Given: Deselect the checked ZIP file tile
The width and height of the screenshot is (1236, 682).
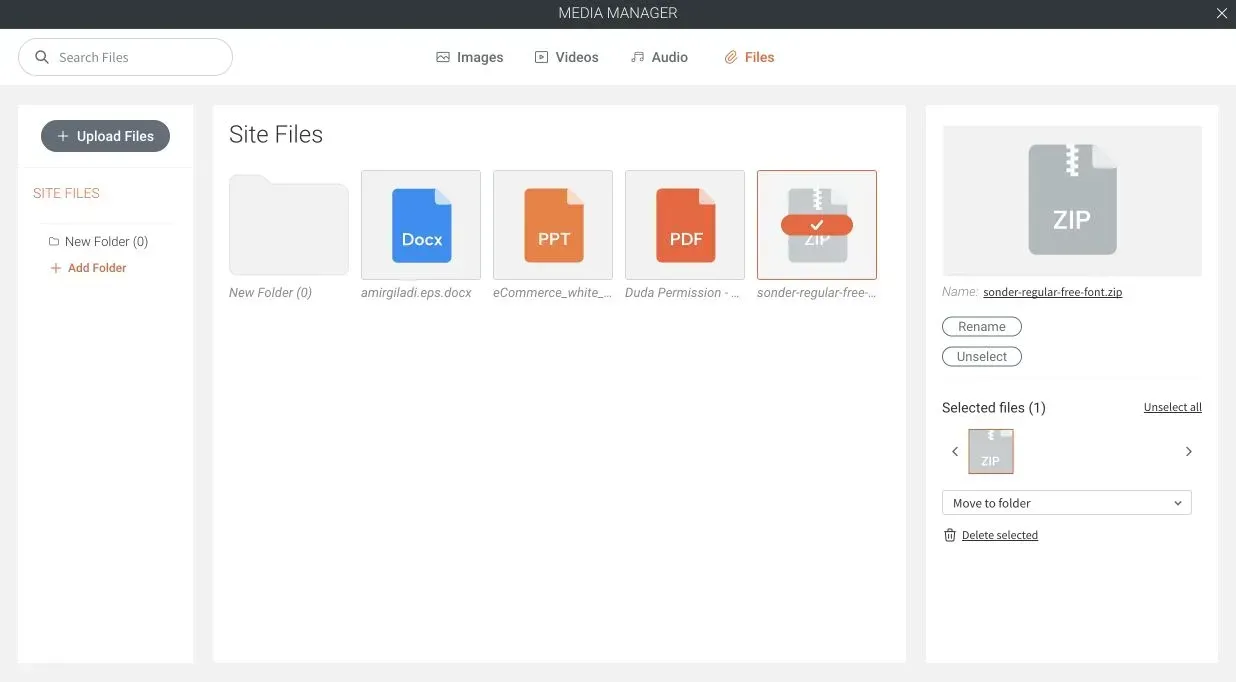Looking at the screenshot, I should click(817, 224).
